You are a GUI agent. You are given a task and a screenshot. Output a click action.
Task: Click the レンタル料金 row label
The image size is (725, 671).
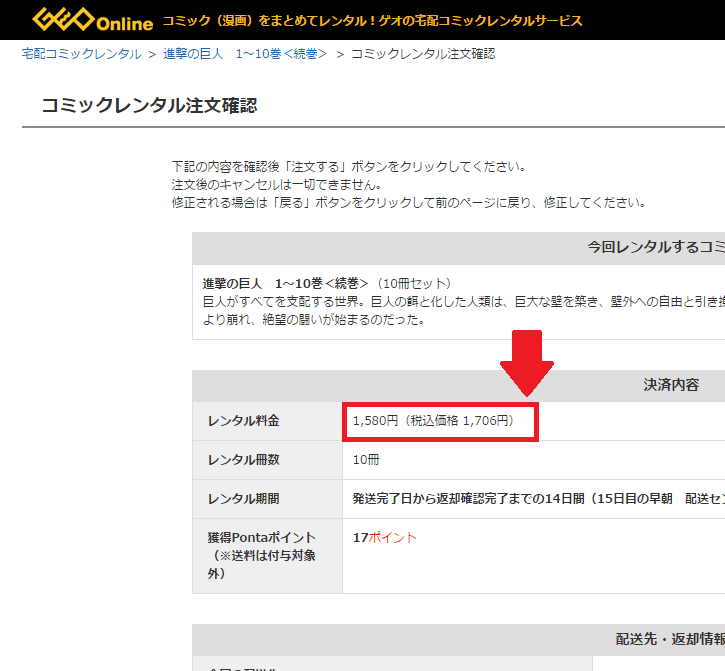pyautogui.click(x=244, y=421)
